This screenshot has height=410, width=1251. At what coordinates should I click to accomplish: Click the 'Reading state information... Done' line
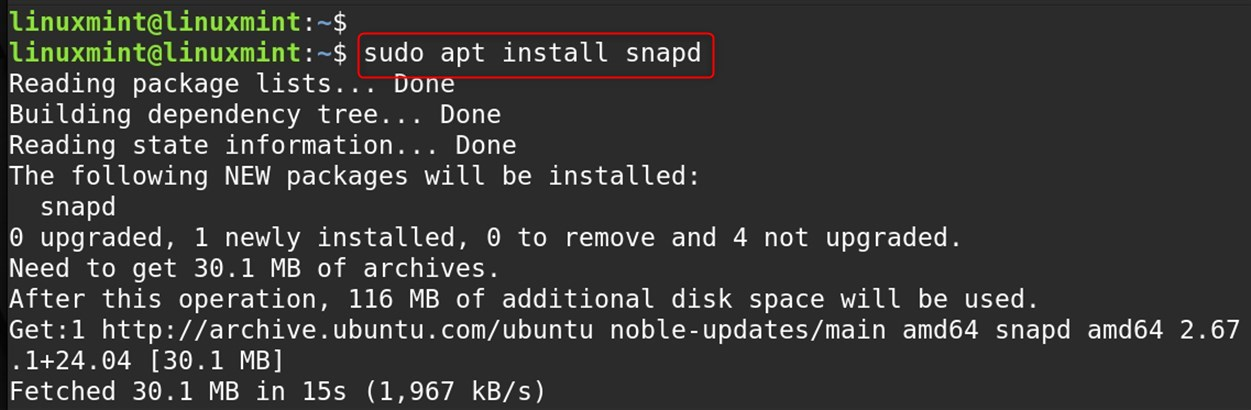pos(262,145)
